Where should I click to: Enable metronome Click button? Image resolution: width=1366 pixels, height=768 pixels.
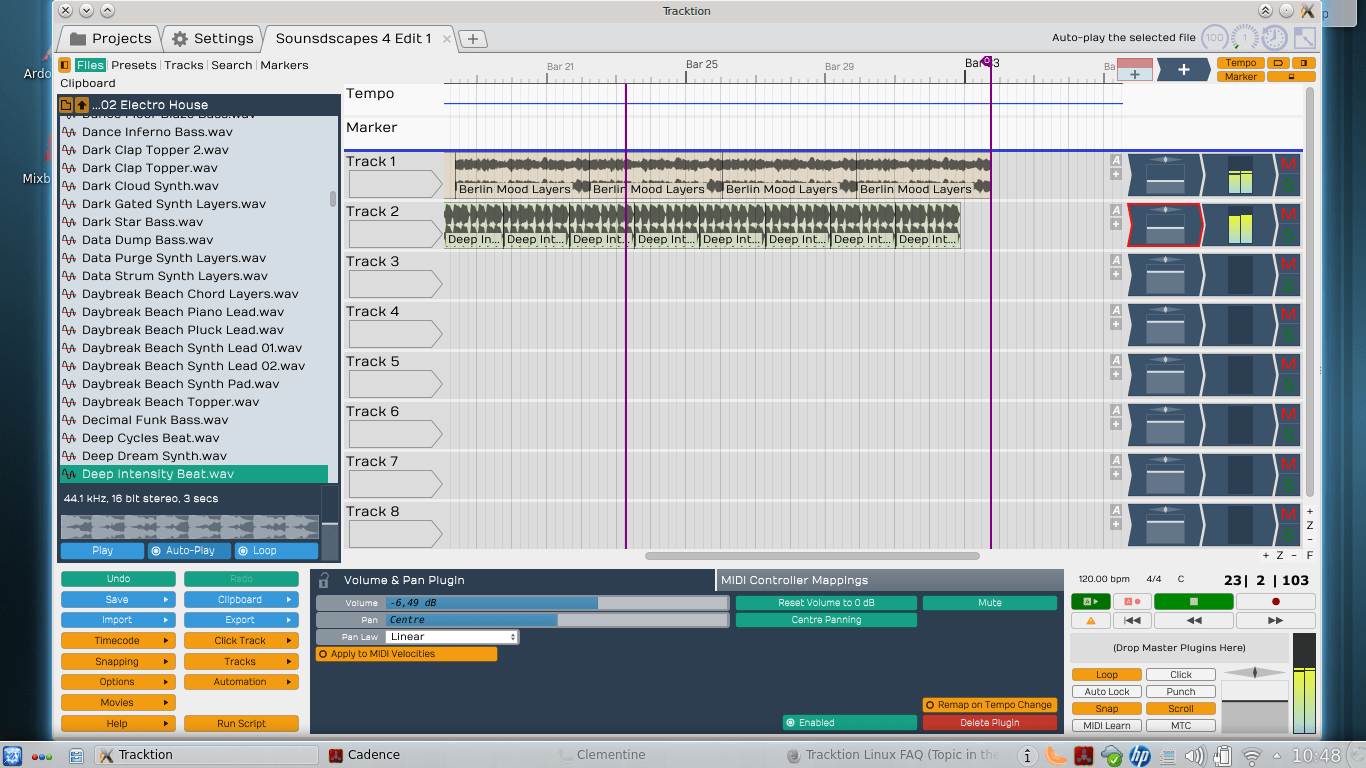pyautogui.click(x=1181, y=675)
